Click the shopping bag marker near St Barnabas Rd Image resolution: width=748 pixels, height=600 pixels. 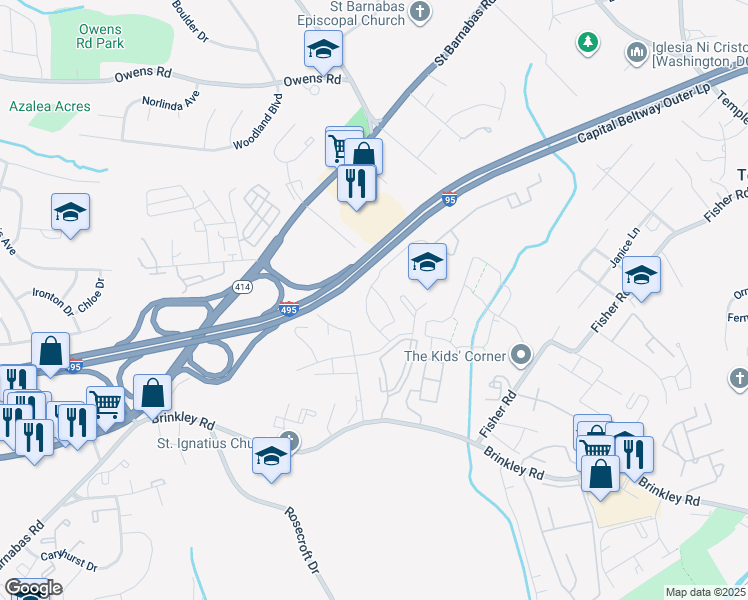point(364,157)
